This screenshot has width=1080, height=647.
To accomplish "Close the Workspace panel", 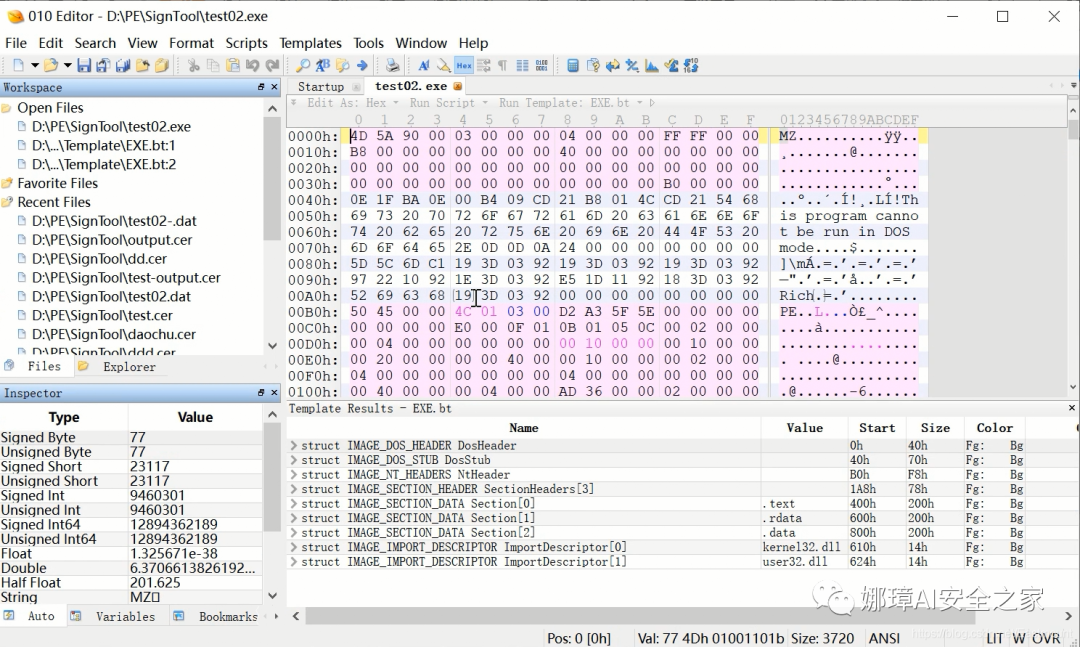I will click(x=274, y=87).
